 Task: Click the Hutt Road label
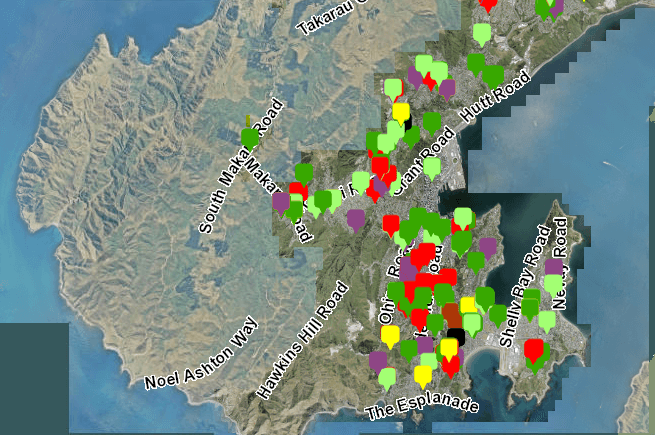click(x=495, y=97)
